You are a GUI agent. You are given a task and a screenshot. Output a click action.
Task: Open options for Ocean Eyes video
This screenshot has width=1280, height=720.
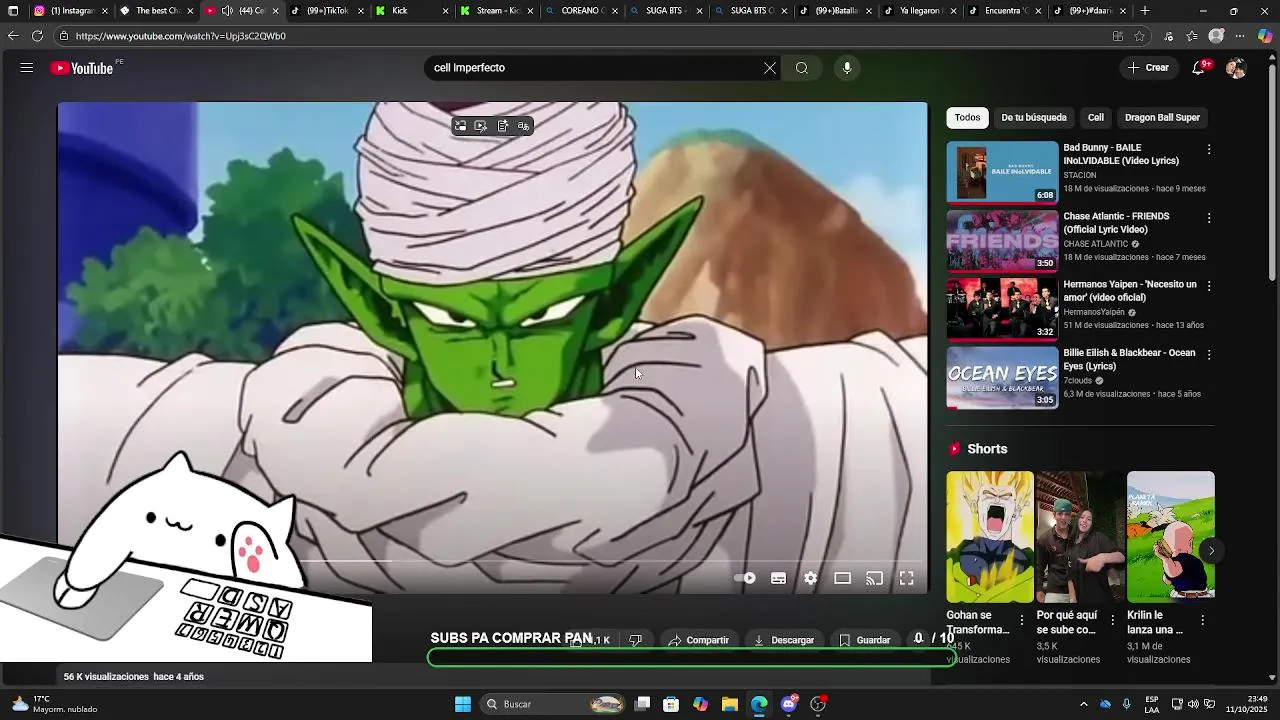[x=1209, y=355]
